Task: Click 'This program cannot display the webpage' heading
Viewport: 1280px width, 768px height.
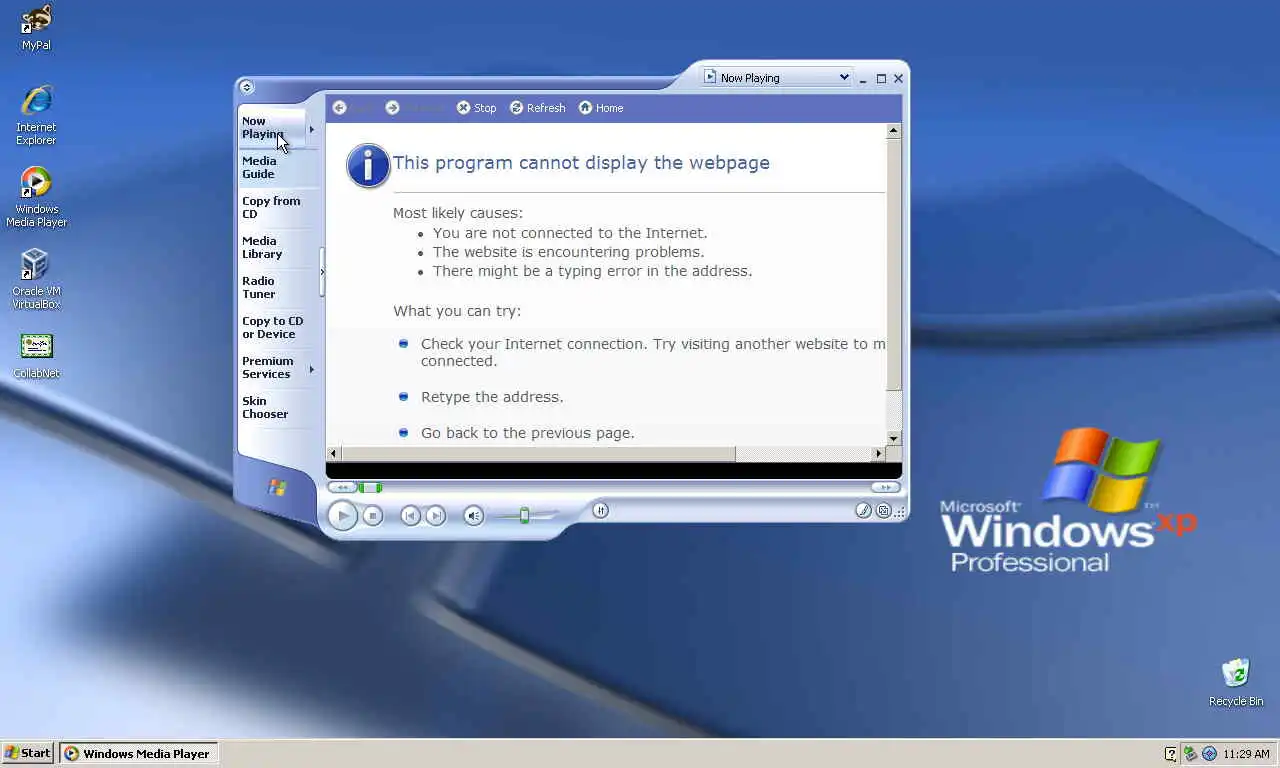Action: (581, 163)
